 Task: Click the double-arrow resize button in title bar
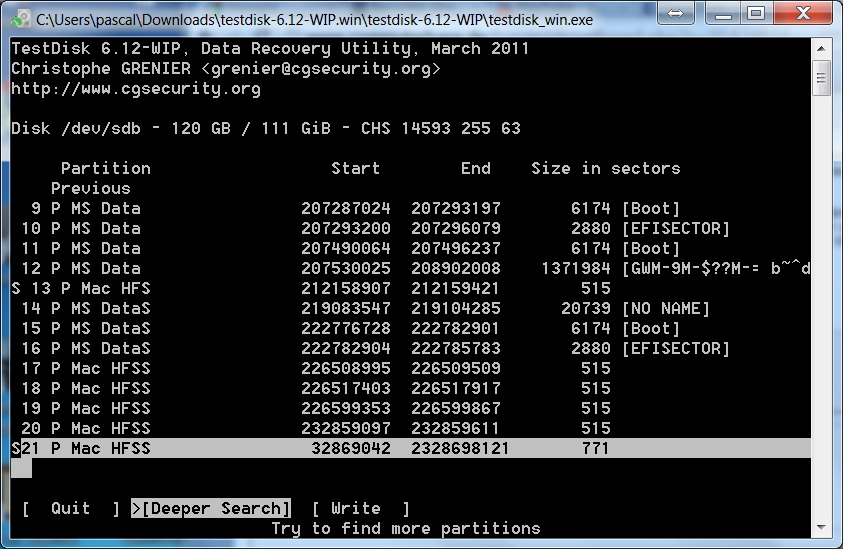point(676,13)
